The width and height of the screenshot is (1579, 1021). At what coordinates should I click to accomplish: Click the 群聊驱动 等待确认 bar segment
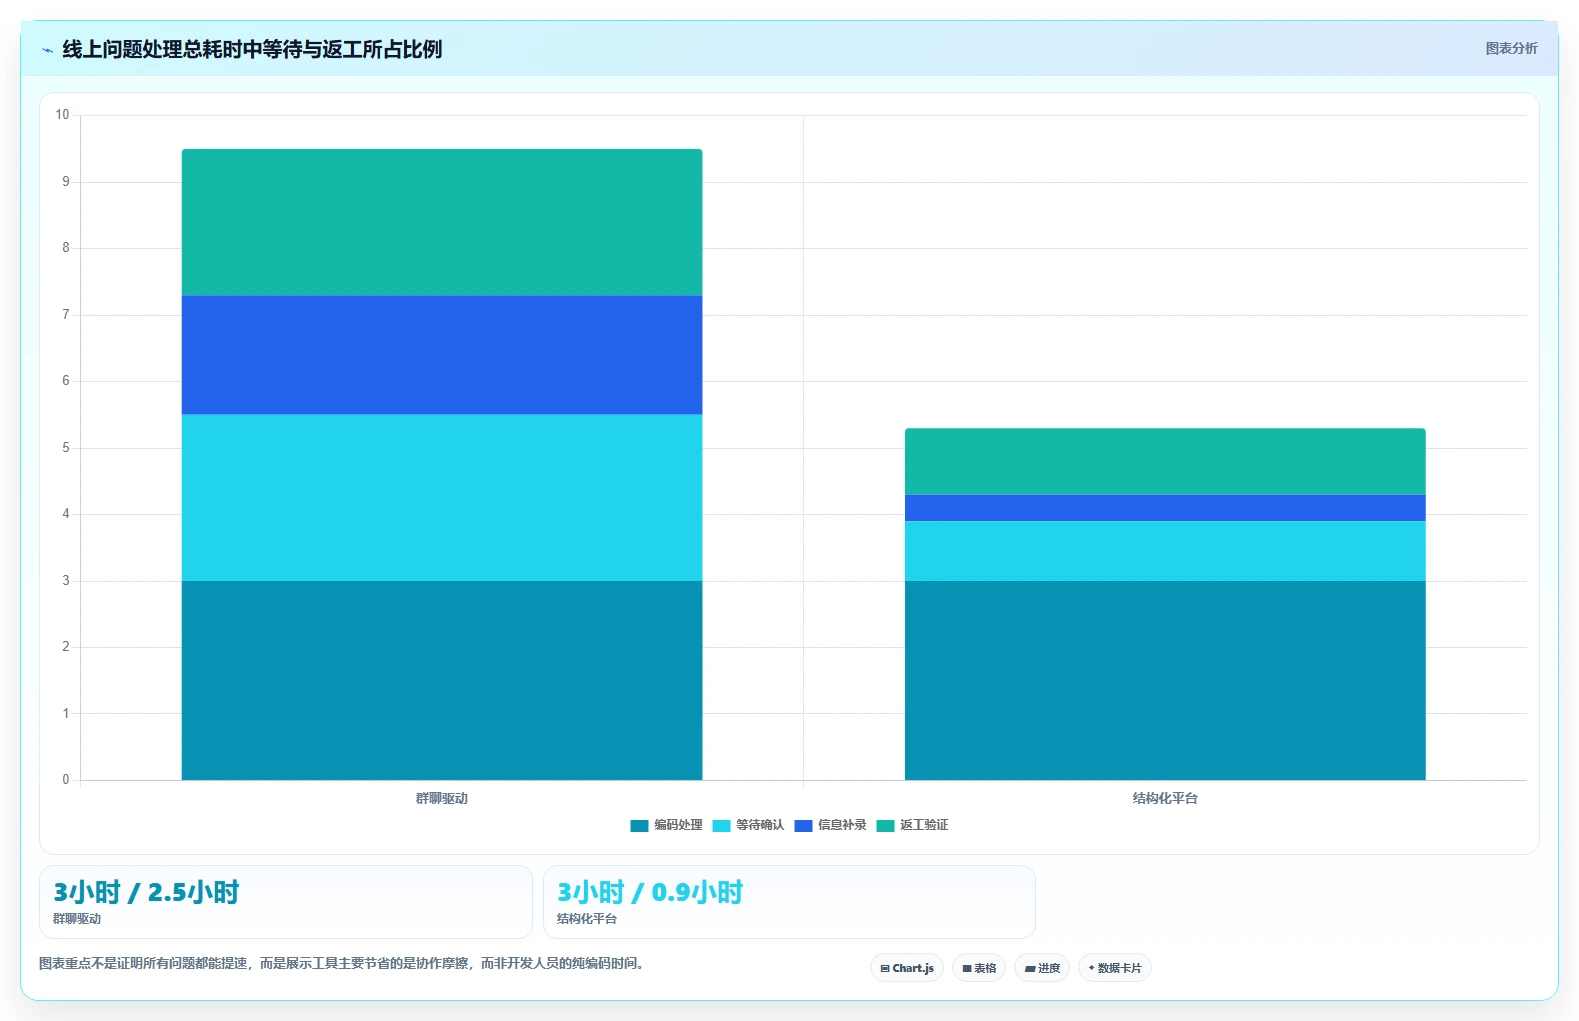coord(442,498)
